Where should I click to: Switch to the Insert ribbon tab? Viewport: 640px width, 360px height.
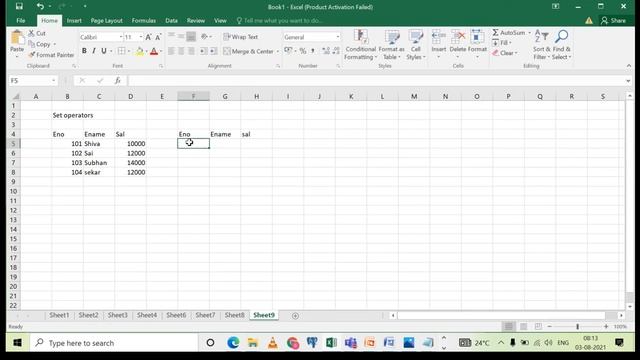click(x=74, y=20)
